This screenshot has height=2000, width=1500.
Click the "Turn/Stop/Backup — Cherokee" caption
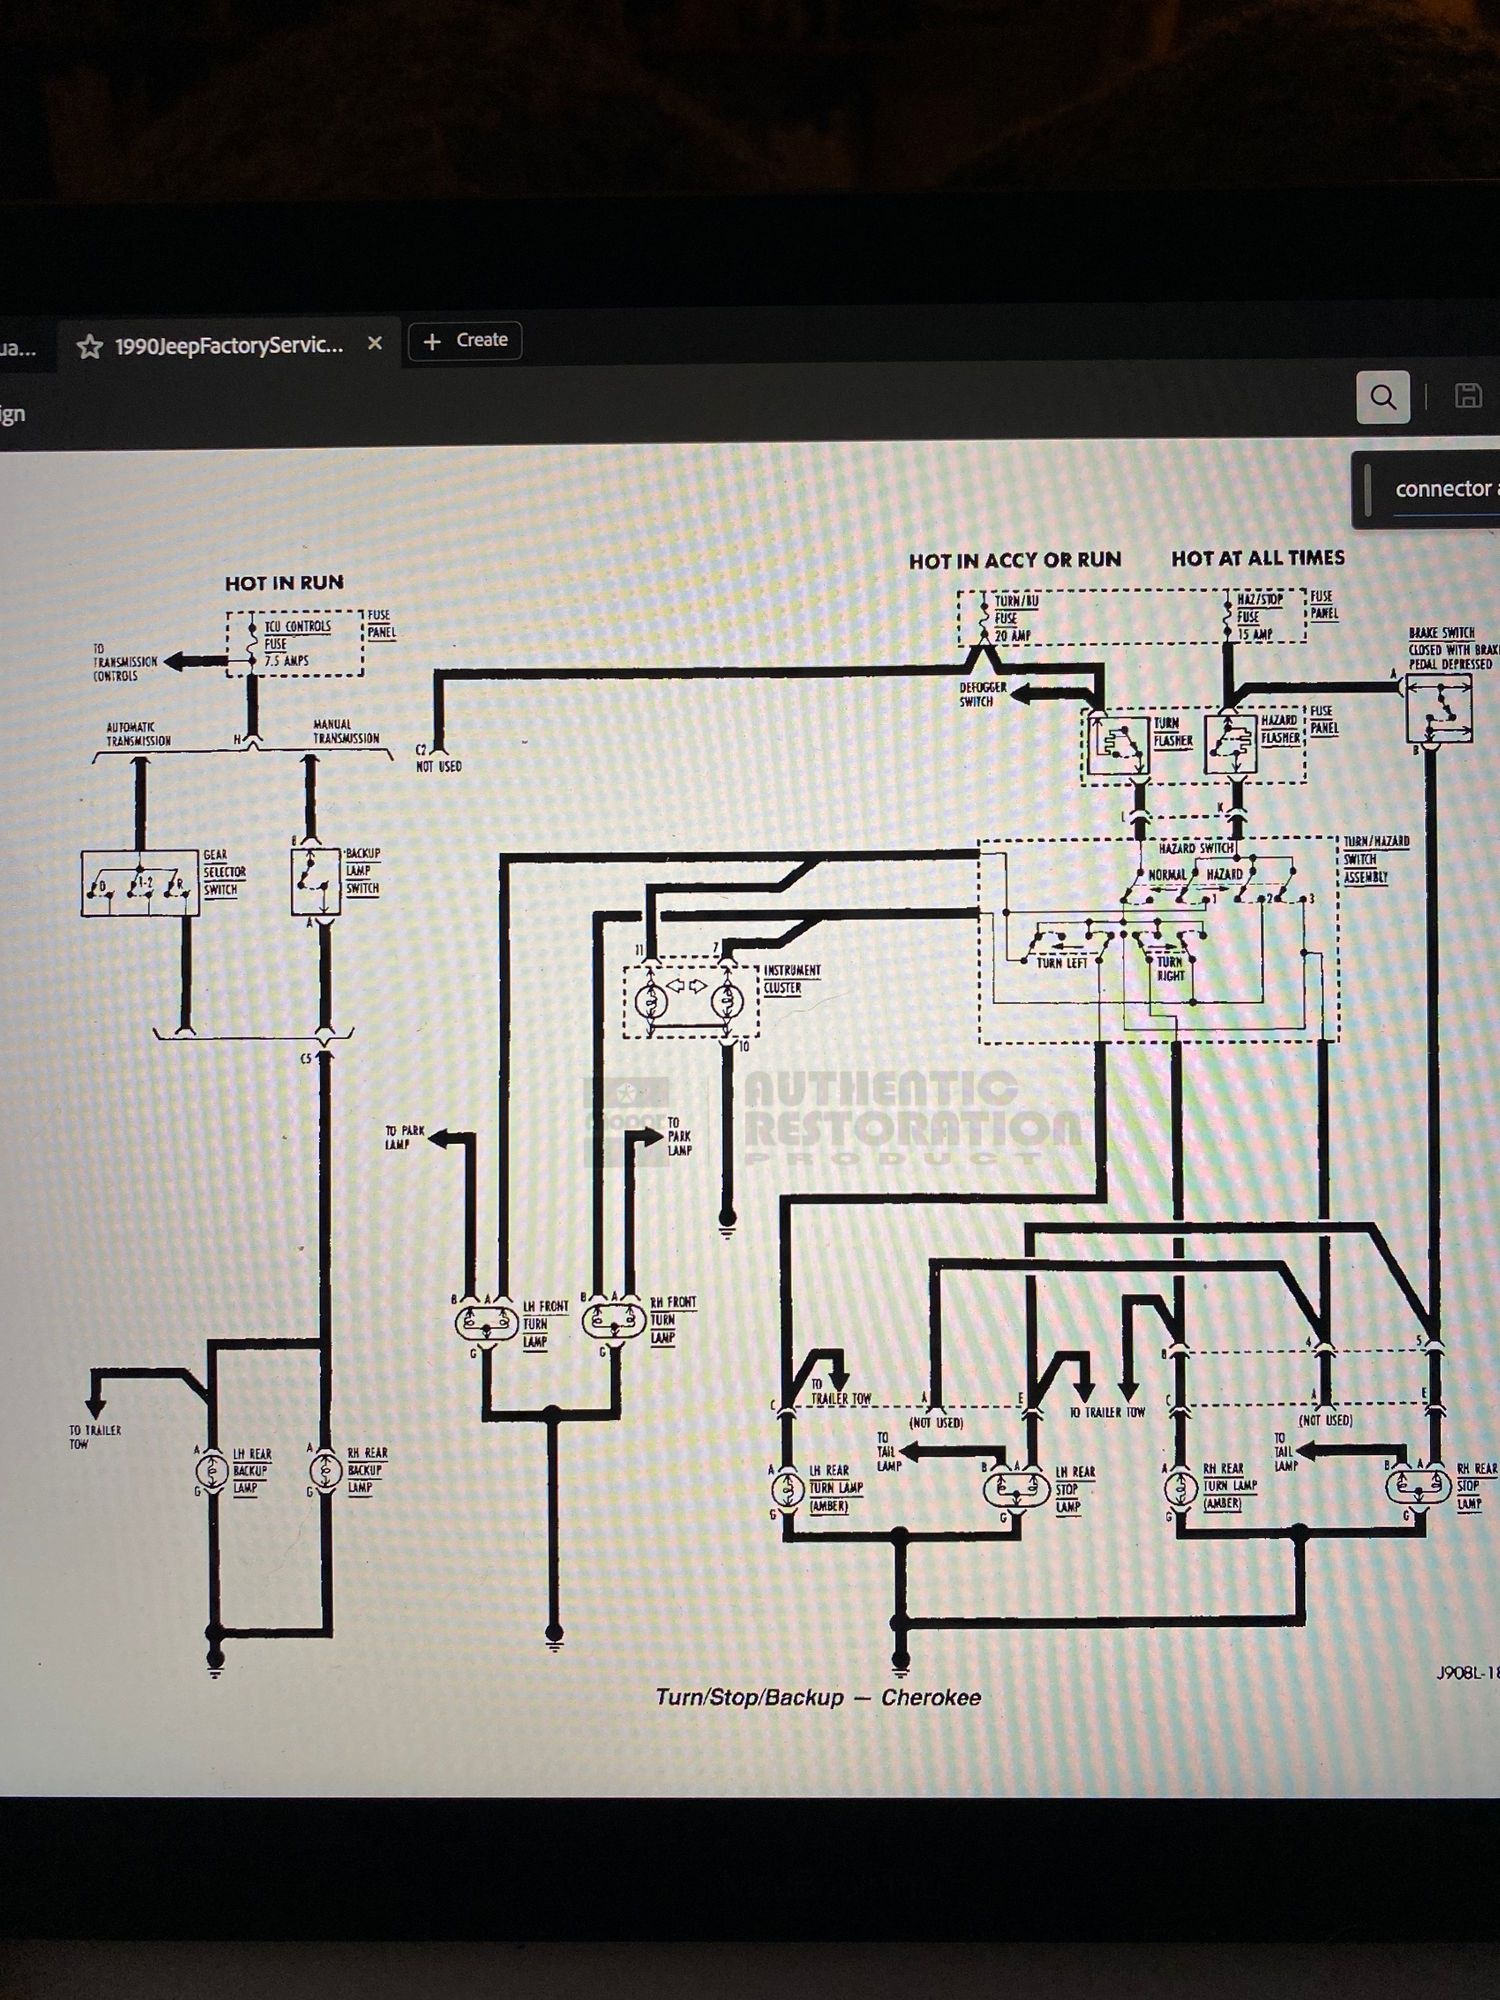click(817, 1697)
